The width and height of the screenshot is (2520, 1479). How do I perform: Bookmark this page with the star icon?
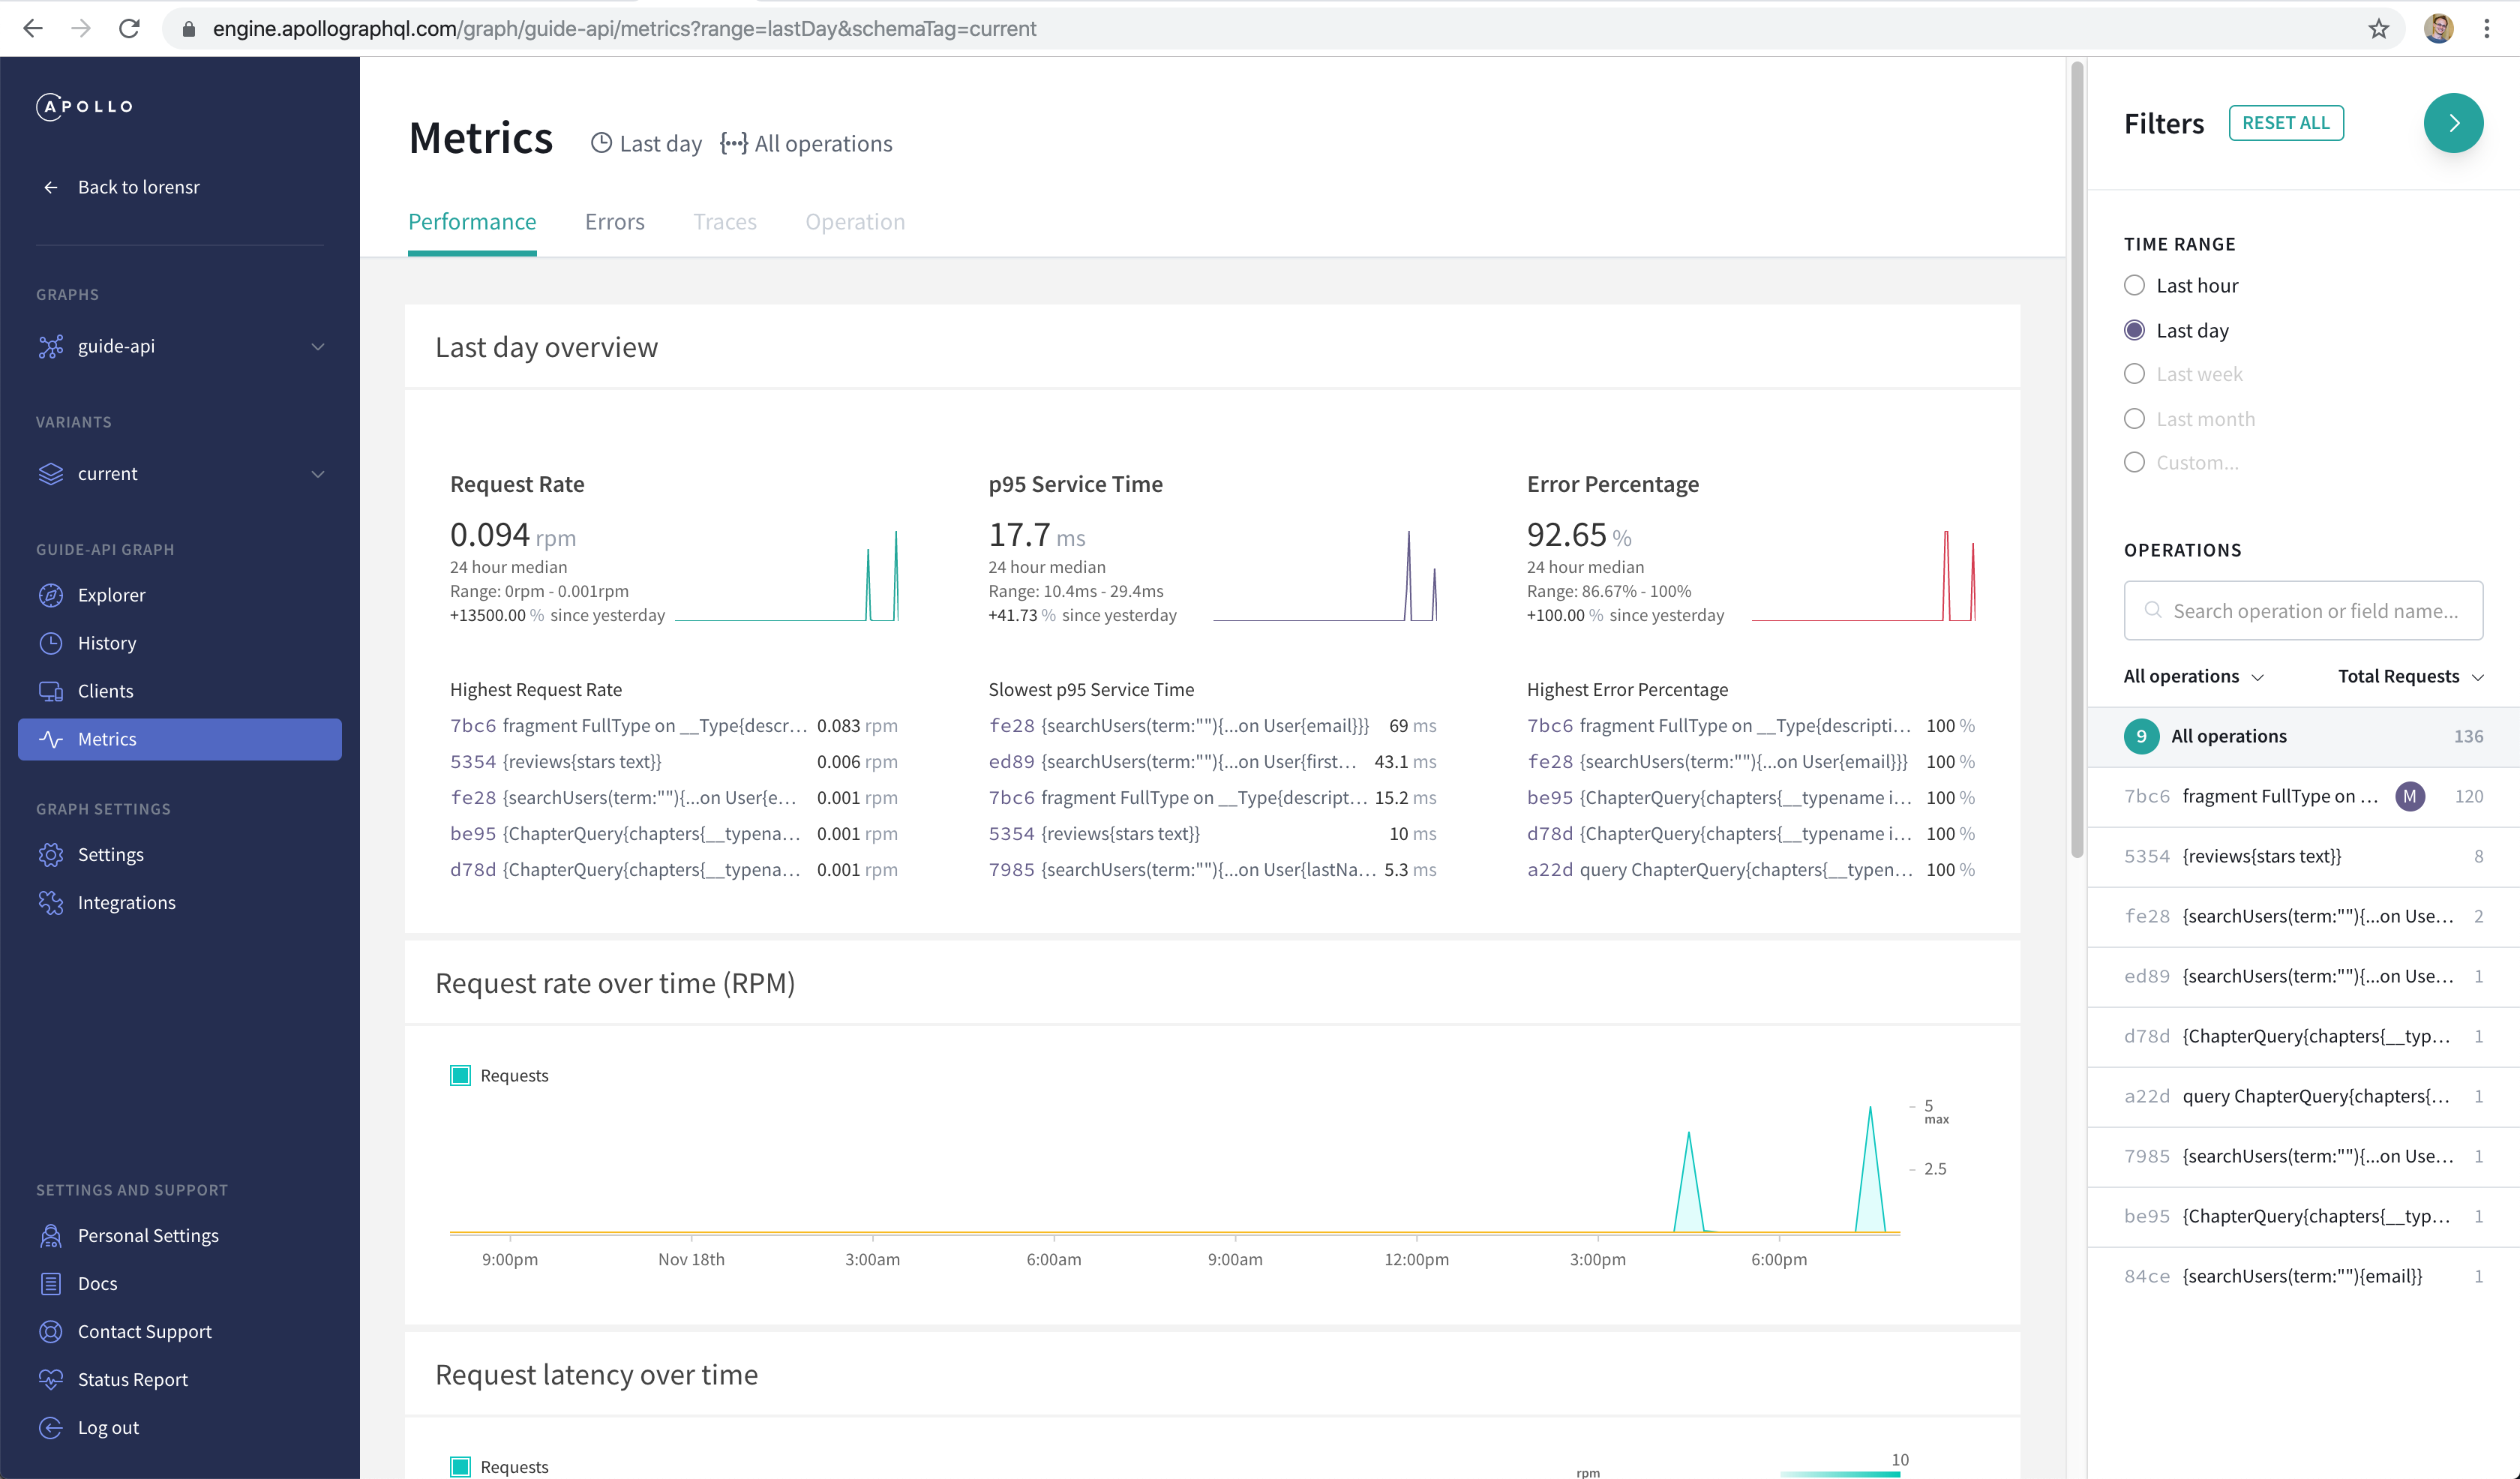click(x=2379, y=29)
